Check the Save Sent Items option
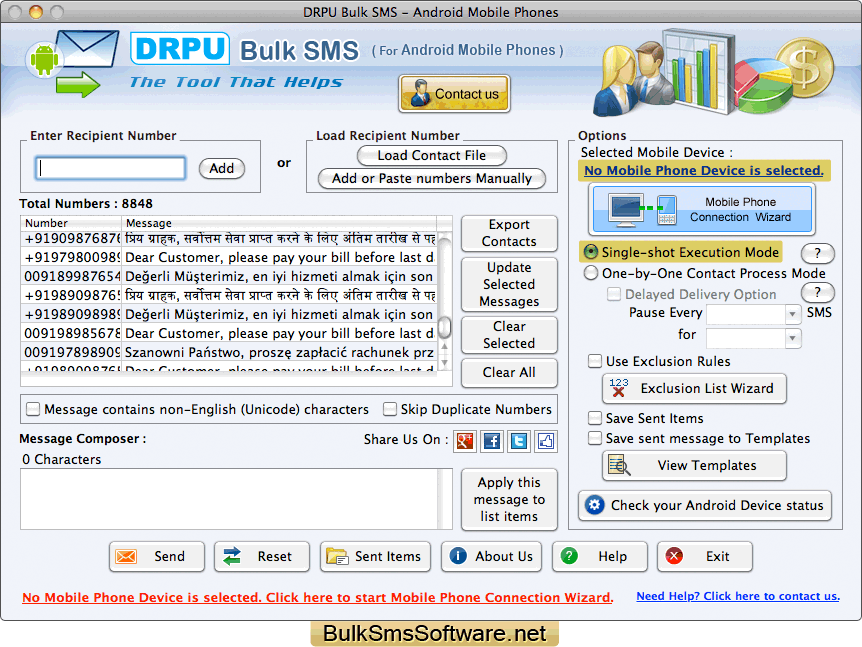The width and height of the screenshot is (862, 647). click(595, 418)
